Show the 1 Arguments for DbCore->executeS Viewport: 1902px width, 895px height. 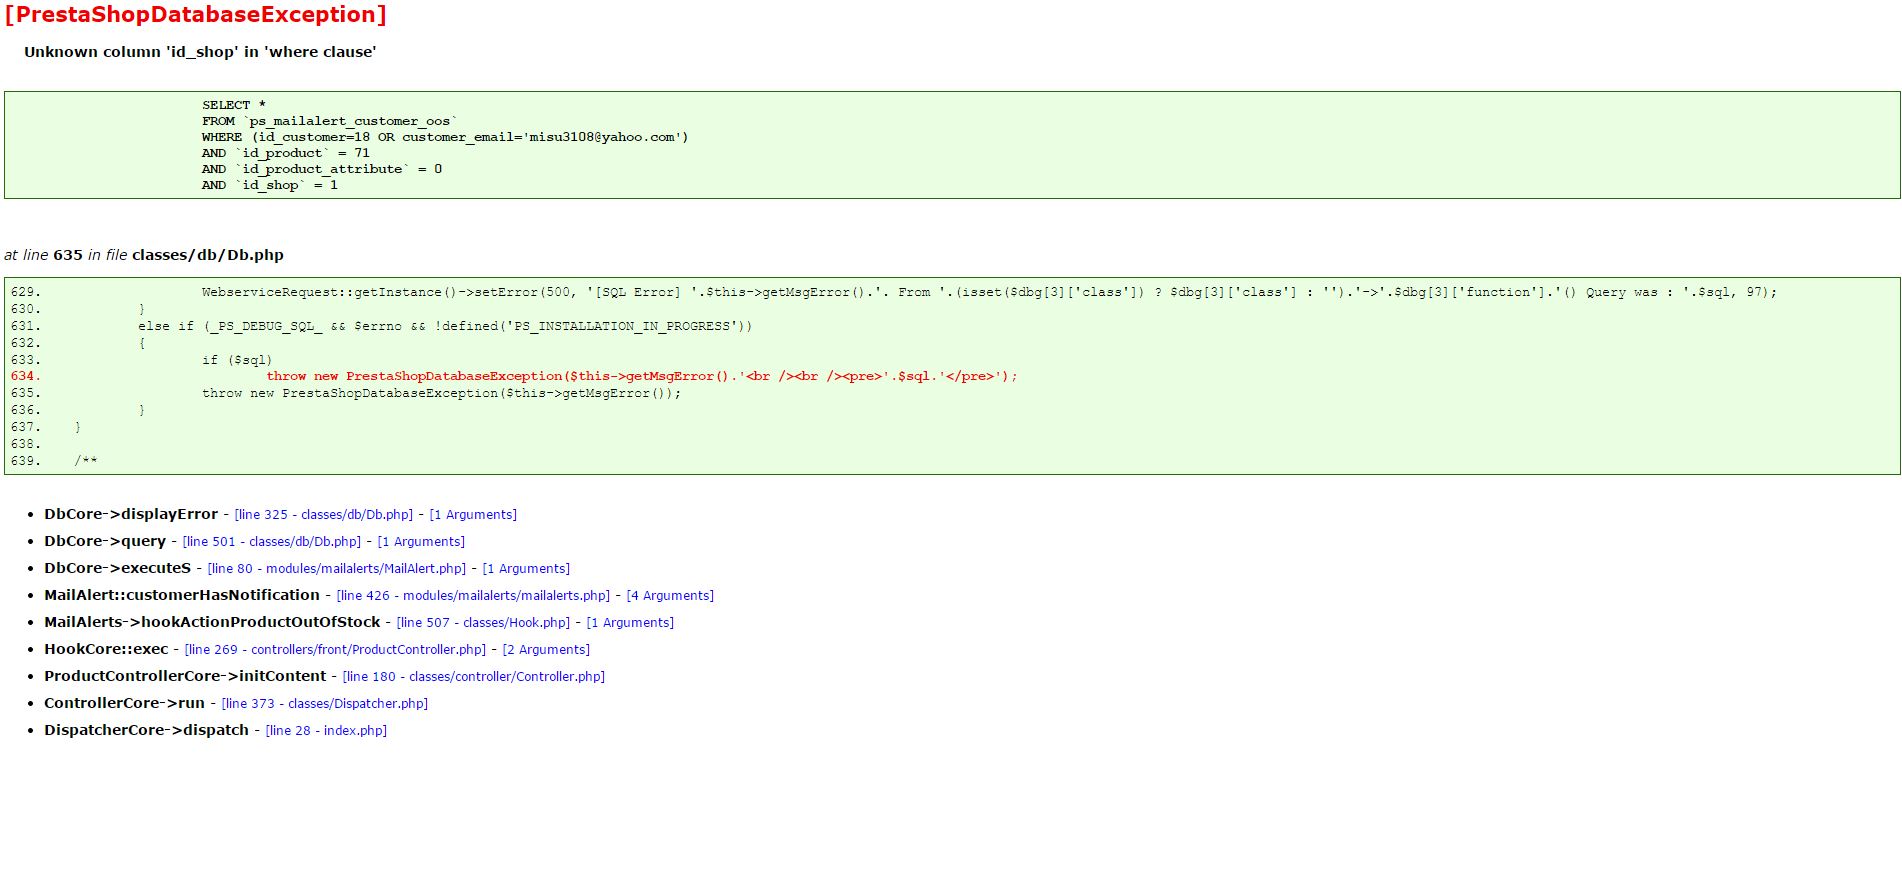[x=526, y=569]
